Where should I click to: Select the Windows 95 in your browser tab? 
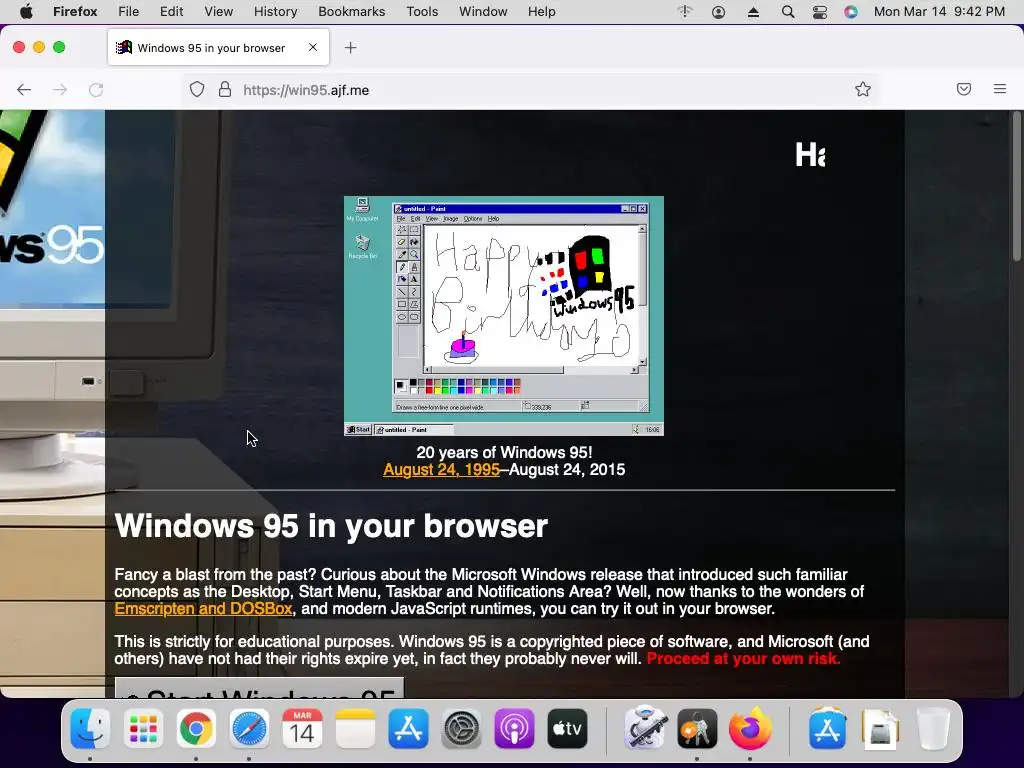(x=218, y=48)
